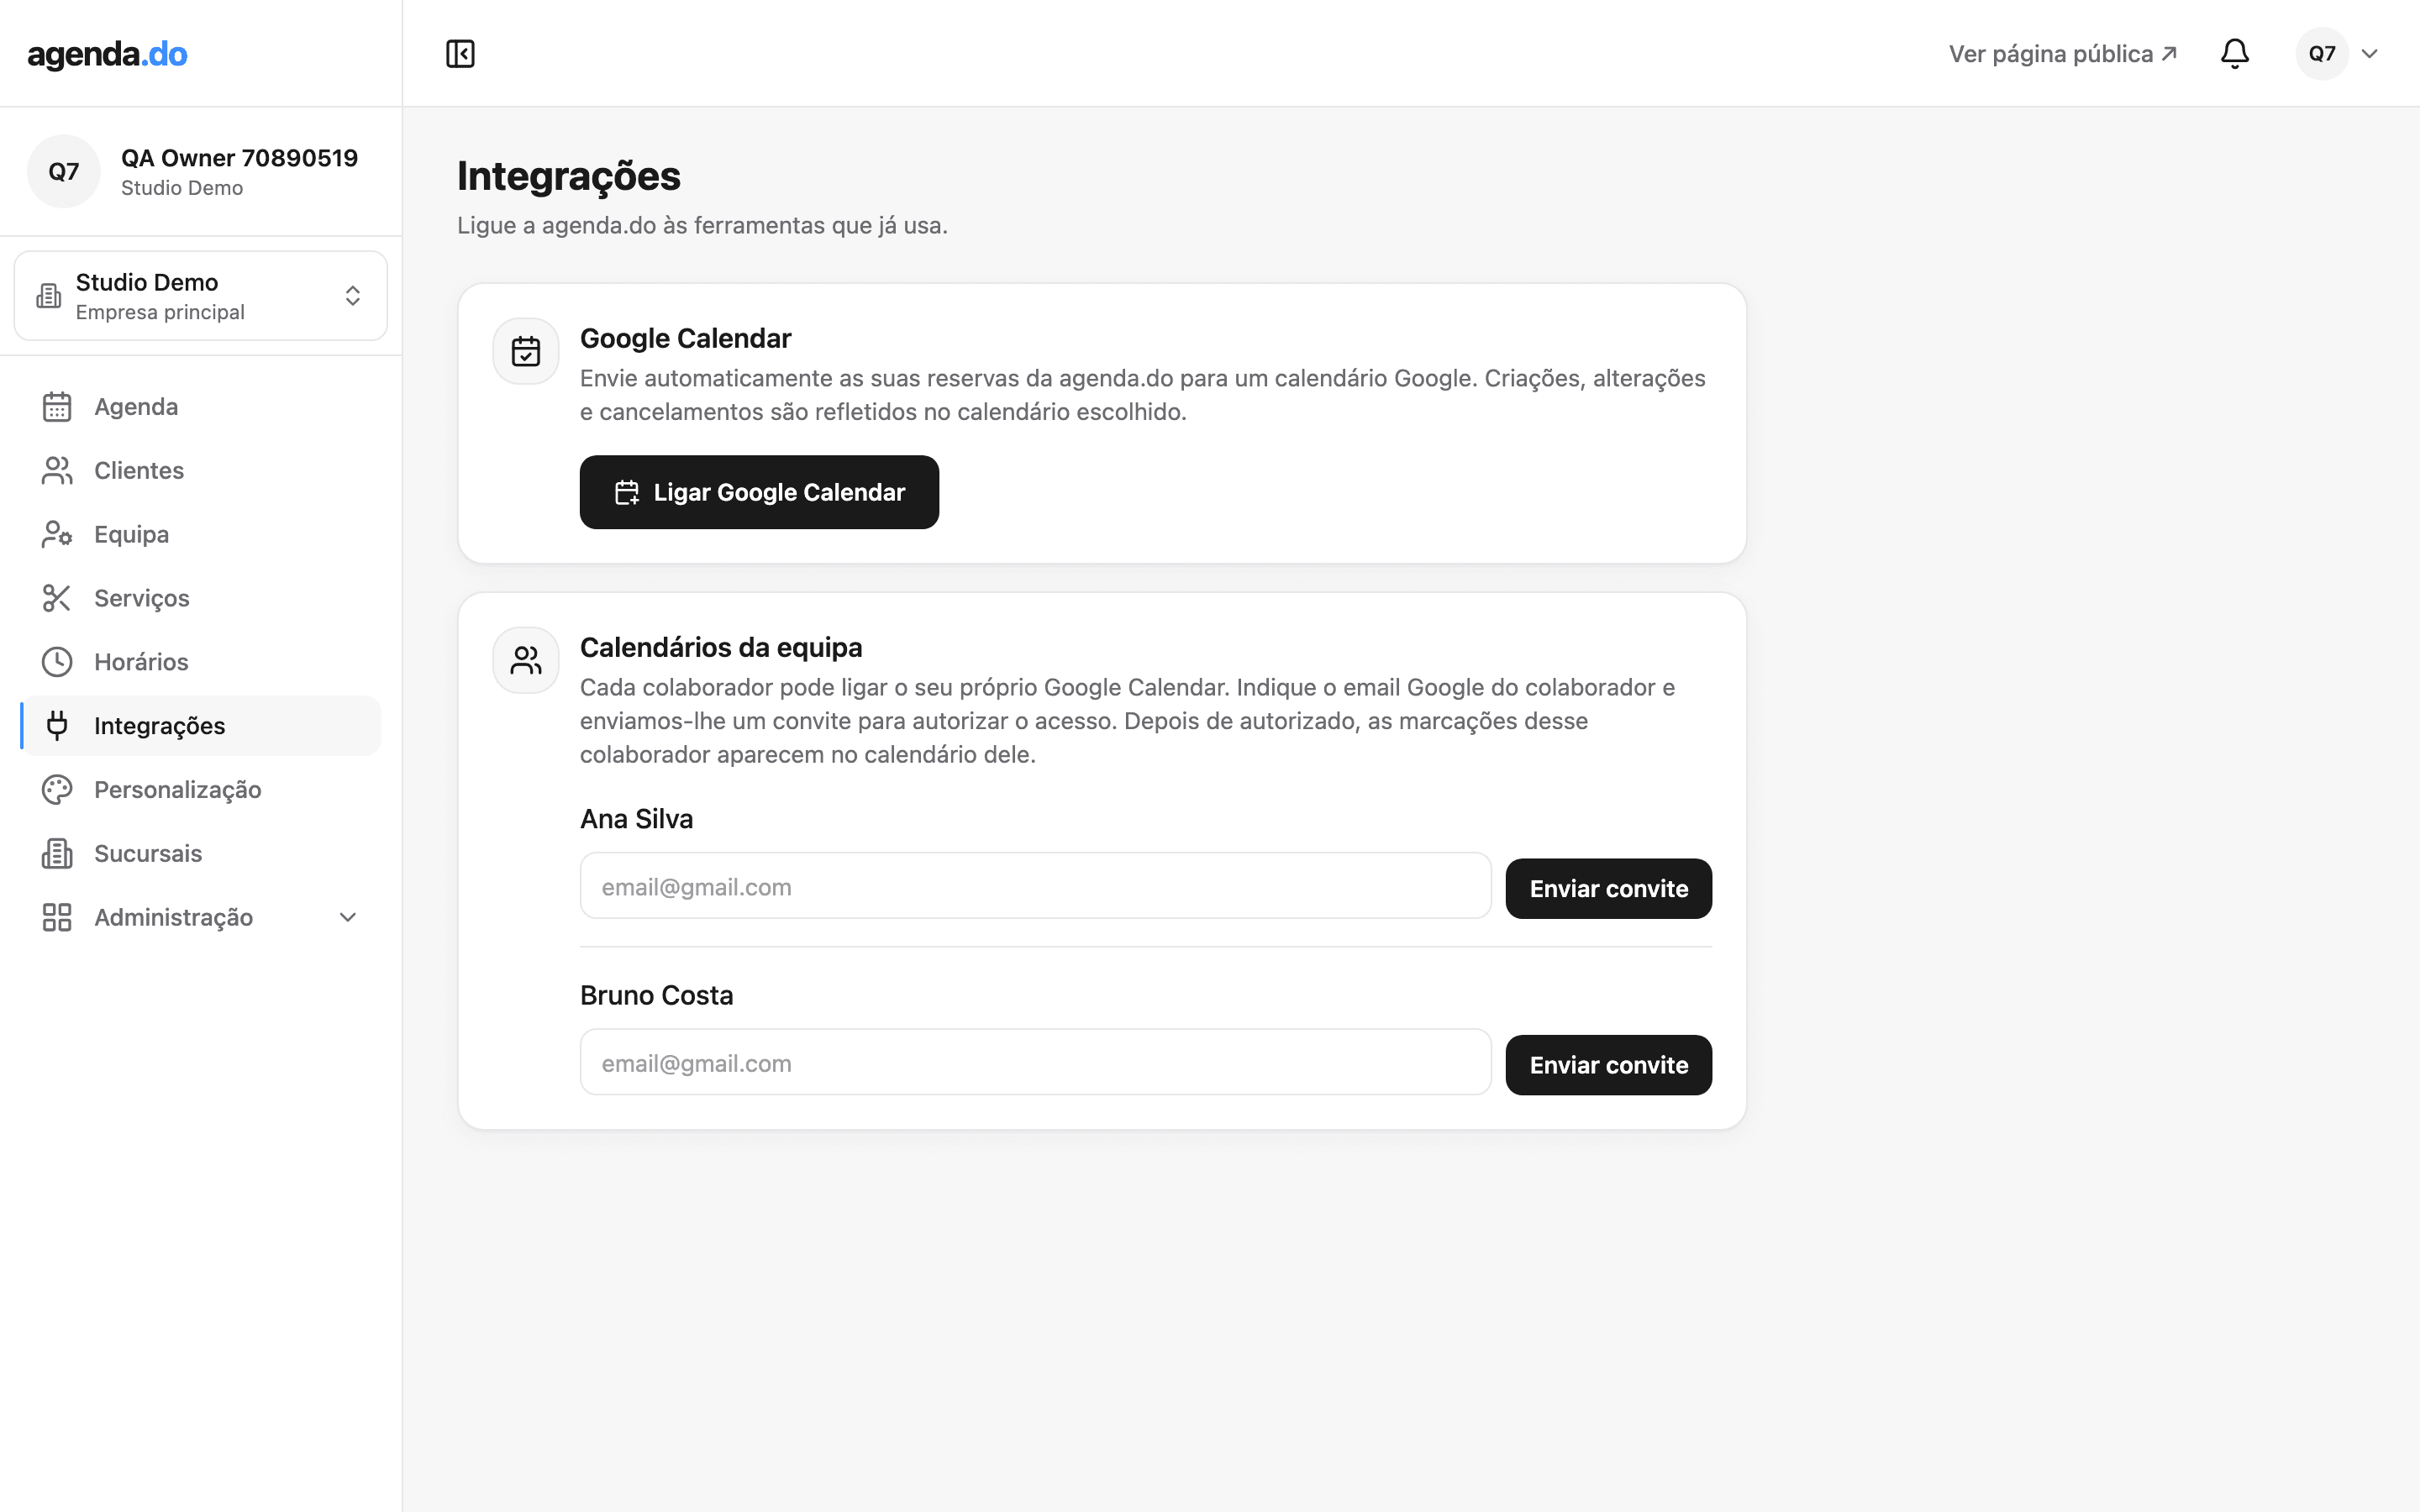Click the Horários clock icon
The height and width of the screenshot is (1512, 2420).
[x=57, y=662]
